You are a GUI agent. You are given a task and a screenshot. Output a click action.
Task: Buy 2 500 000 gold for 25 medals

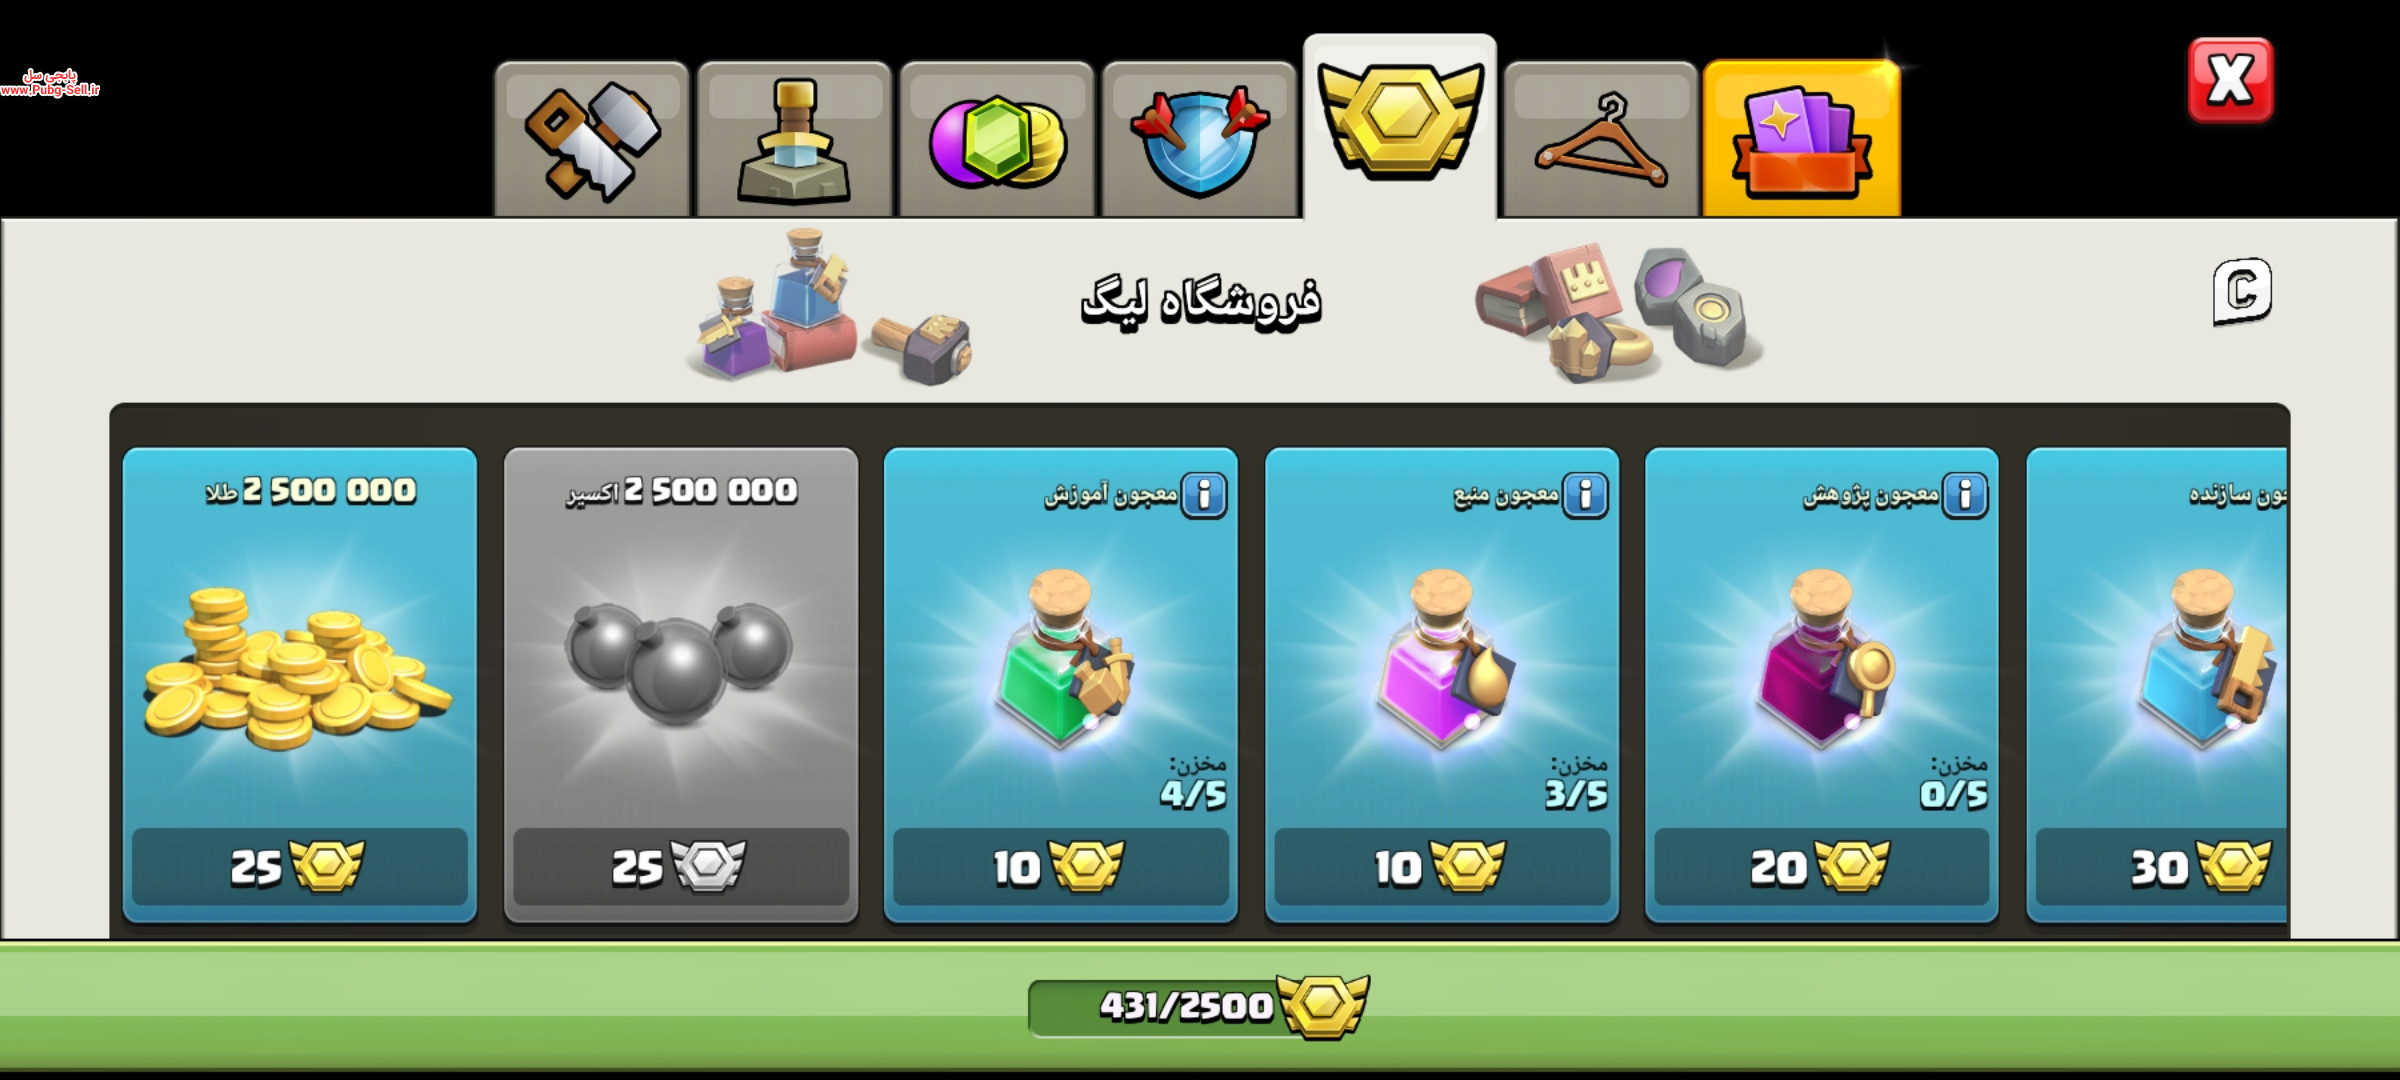pyautogui.click(x=300, y=866)
